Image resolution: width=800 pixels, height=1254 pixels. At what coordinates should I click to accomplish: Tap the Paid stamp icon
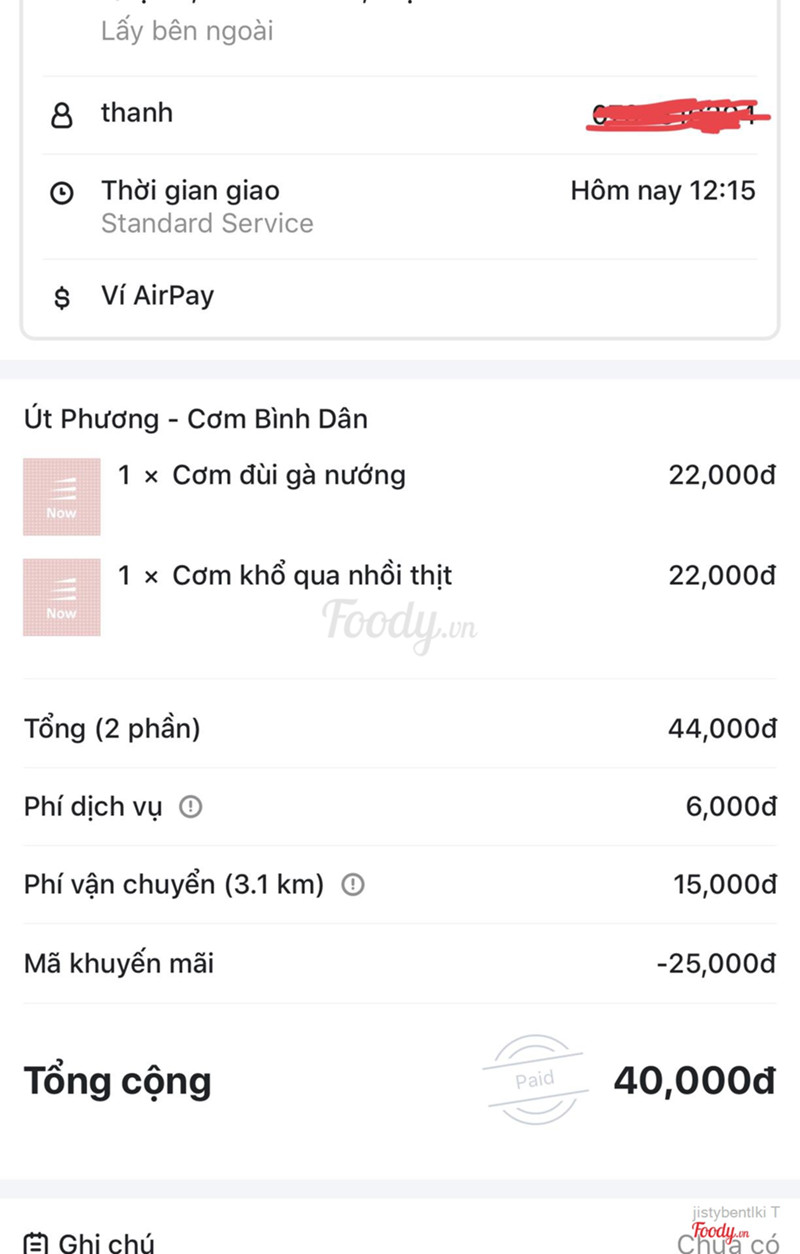click(x=534, y=1080)
